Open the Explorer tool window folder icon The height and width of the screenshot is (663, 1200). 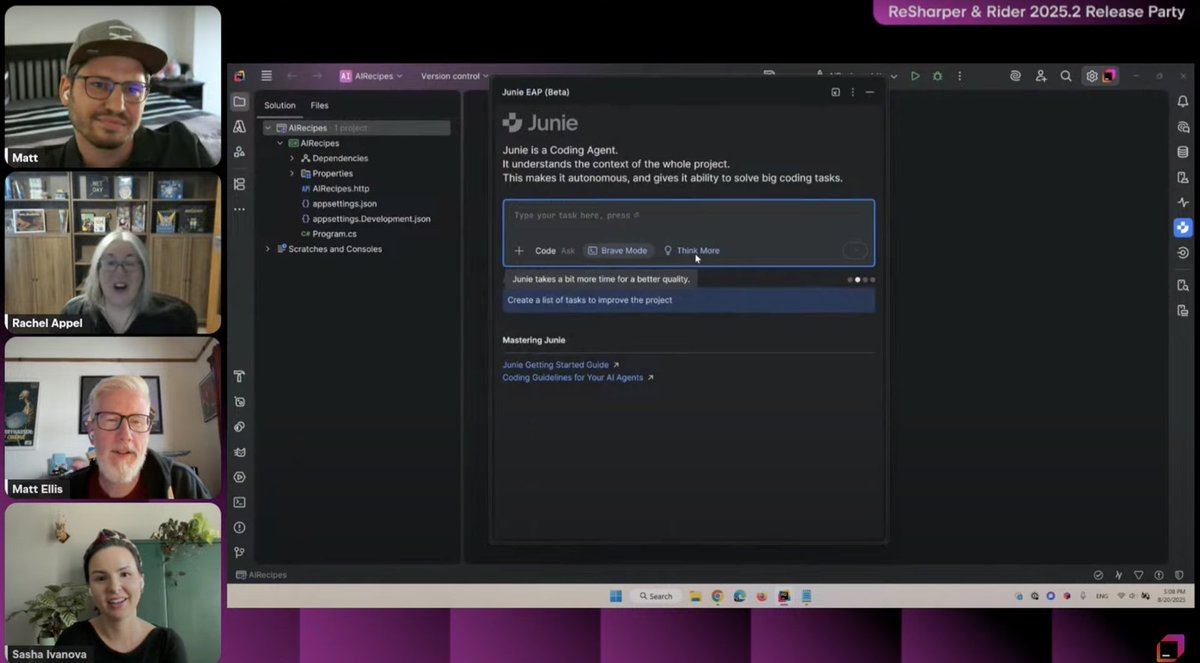[x=239, y=102]
